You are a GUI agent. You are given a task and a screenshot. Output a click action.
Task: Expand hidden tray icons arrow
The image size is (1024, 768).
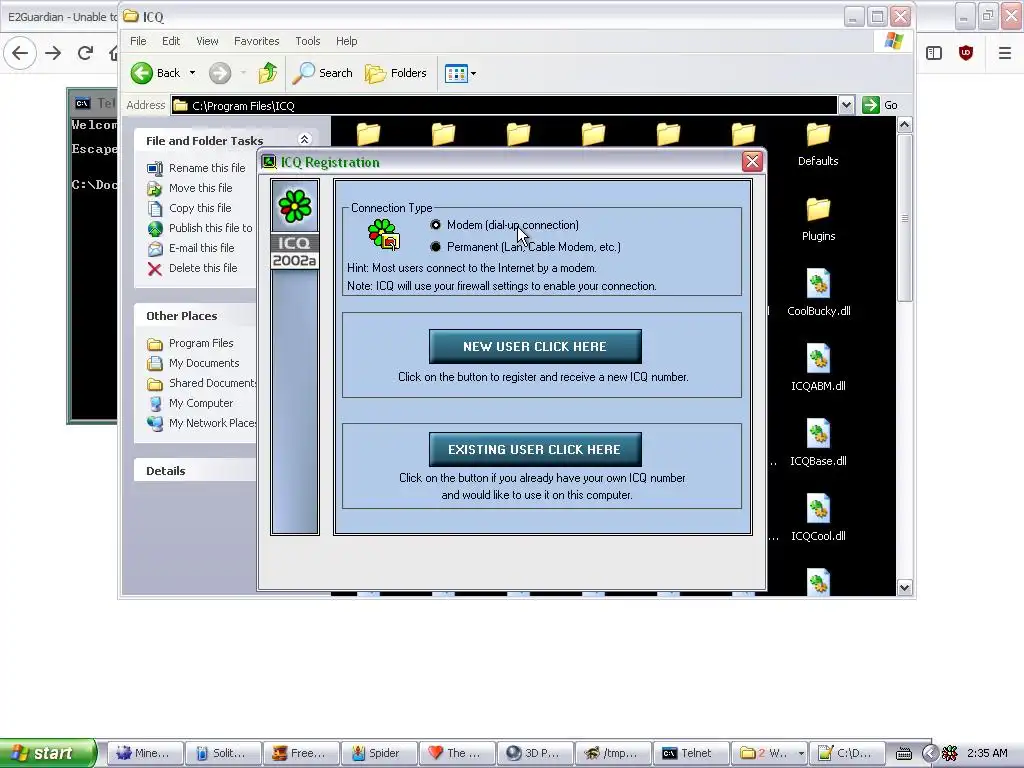click(x=931, y=754)
